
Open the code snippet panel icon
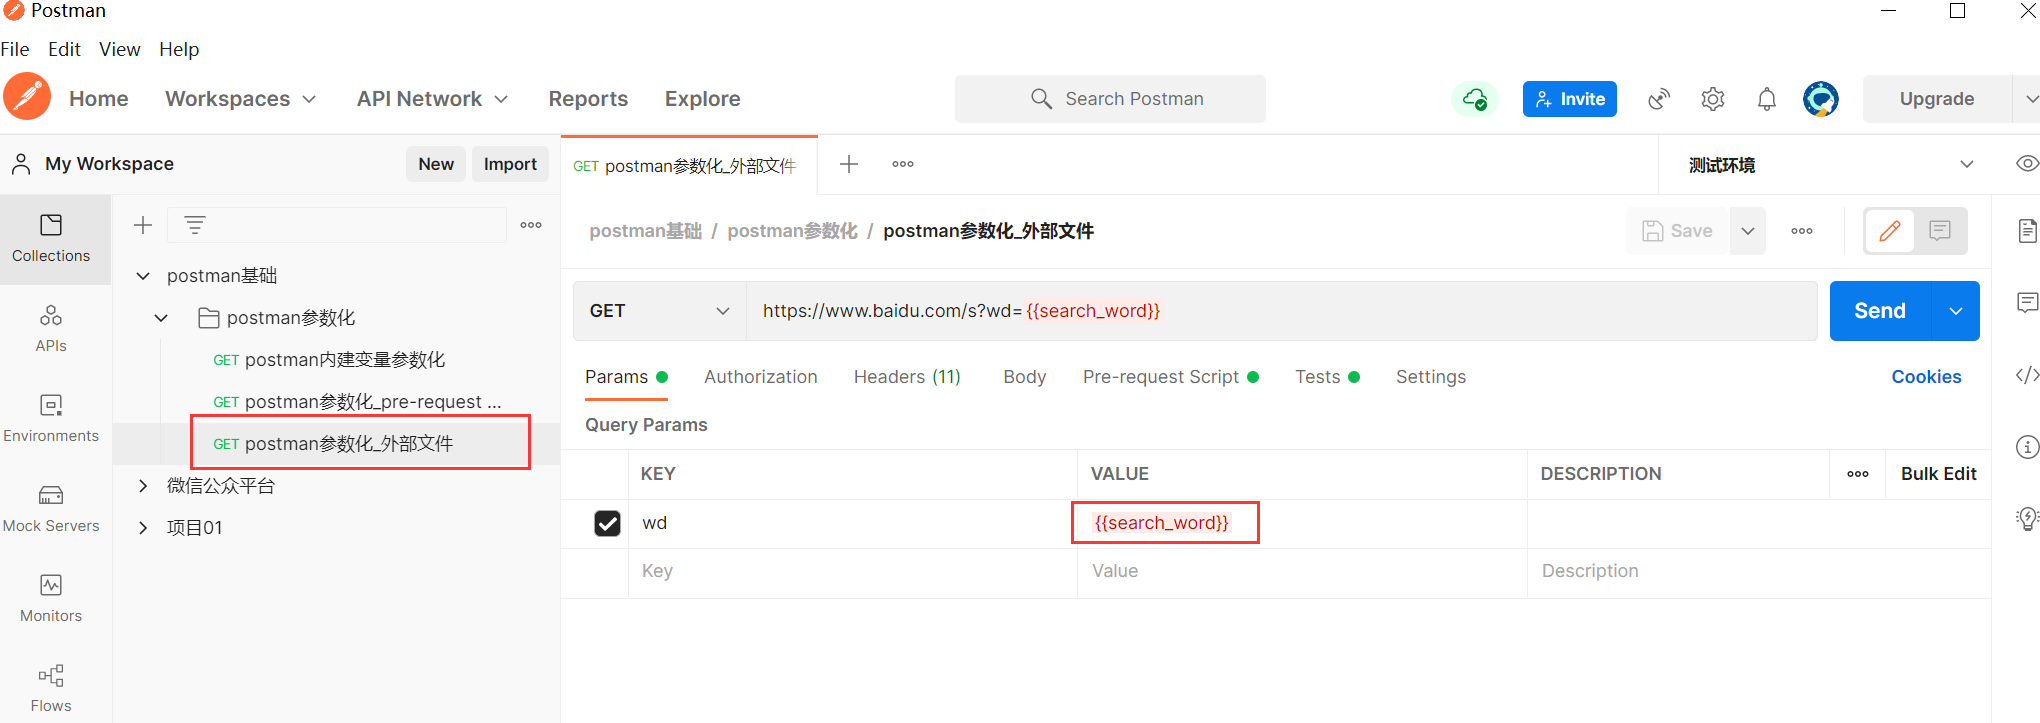tap(2027, 375)
